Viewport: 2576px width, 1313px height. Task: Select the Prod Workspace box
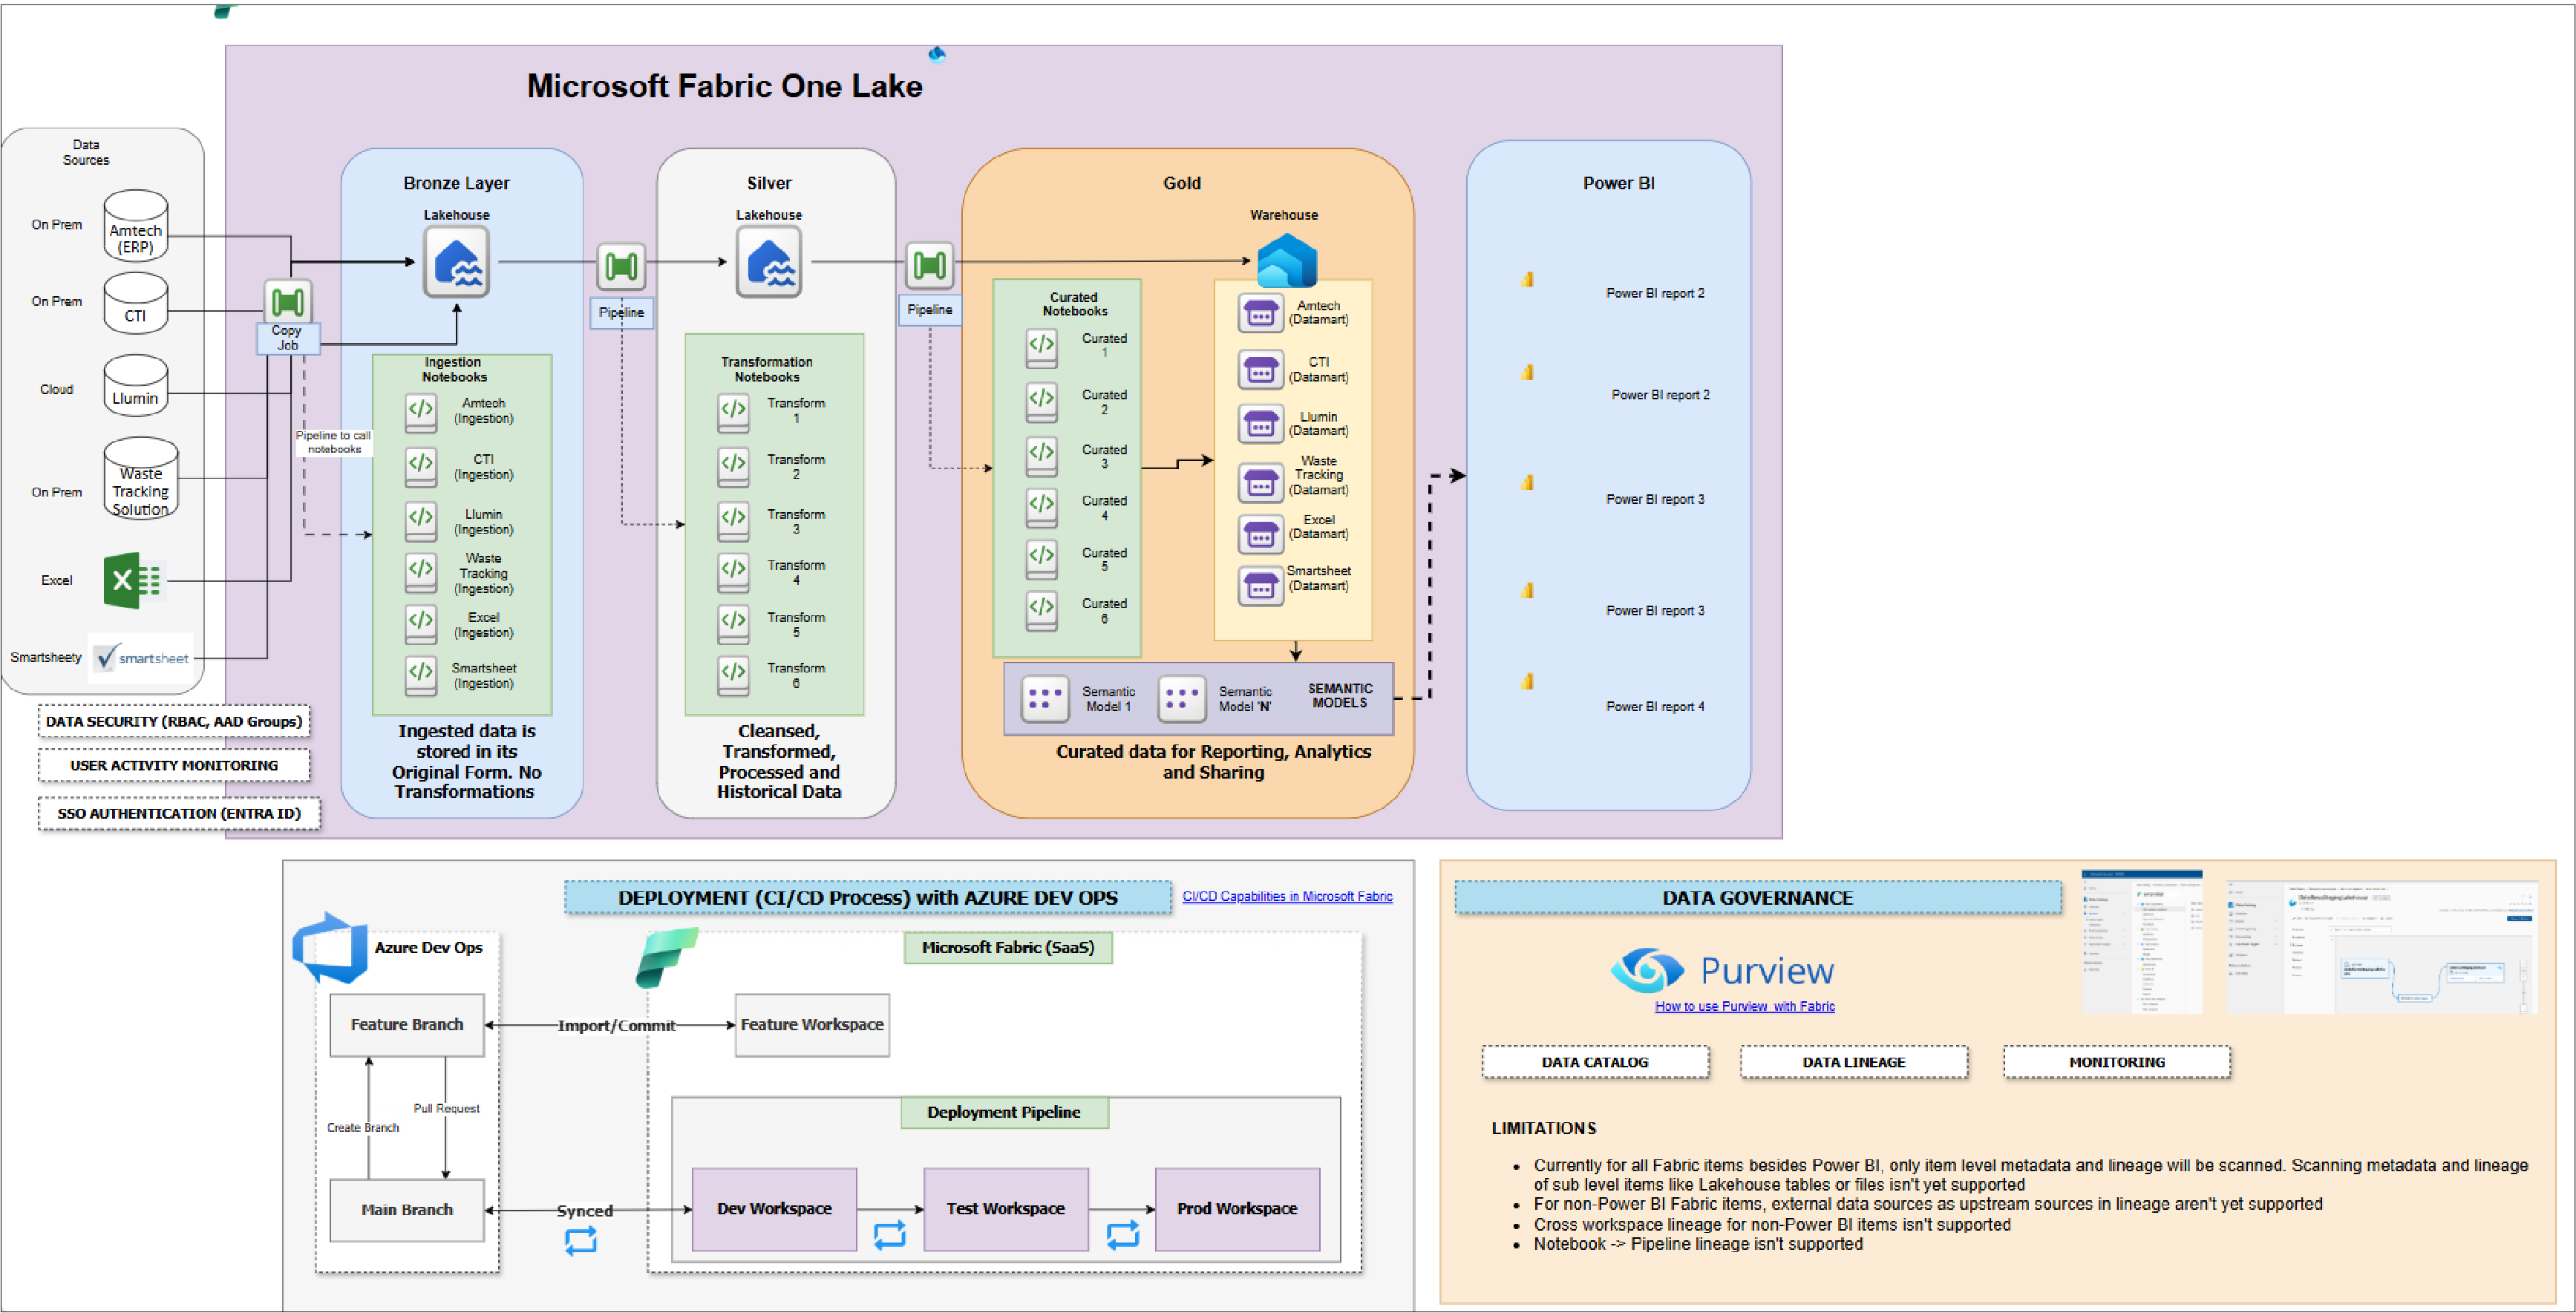click(1236, 1208)
